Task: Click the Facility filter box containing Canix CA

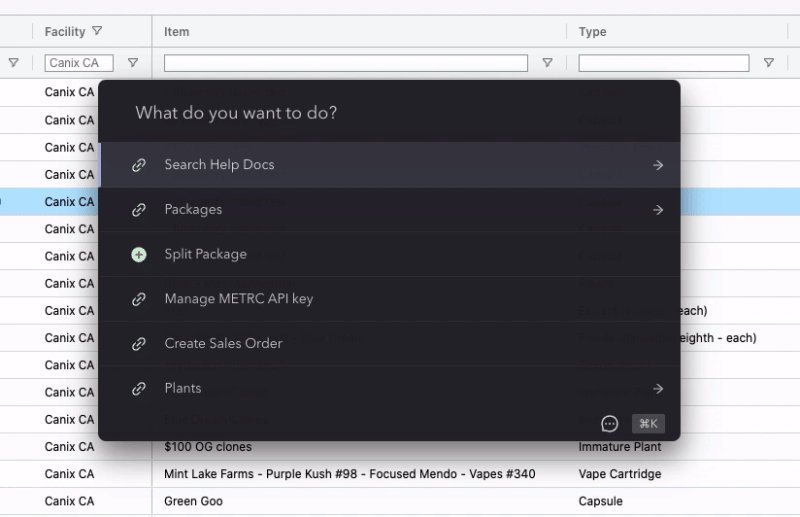Action: [79, 63]
